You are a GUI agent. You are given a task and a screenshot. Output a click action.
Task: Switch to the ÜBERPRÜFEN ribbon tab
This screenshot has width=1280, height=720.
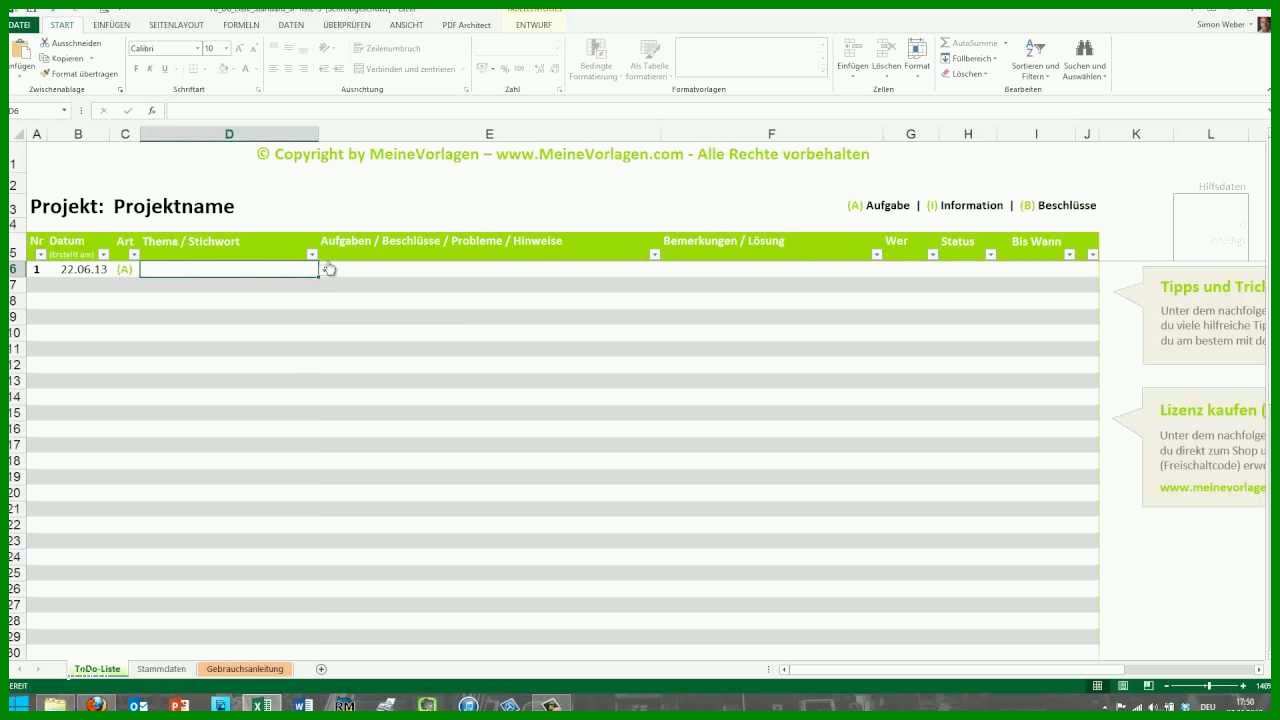(347, 25)
